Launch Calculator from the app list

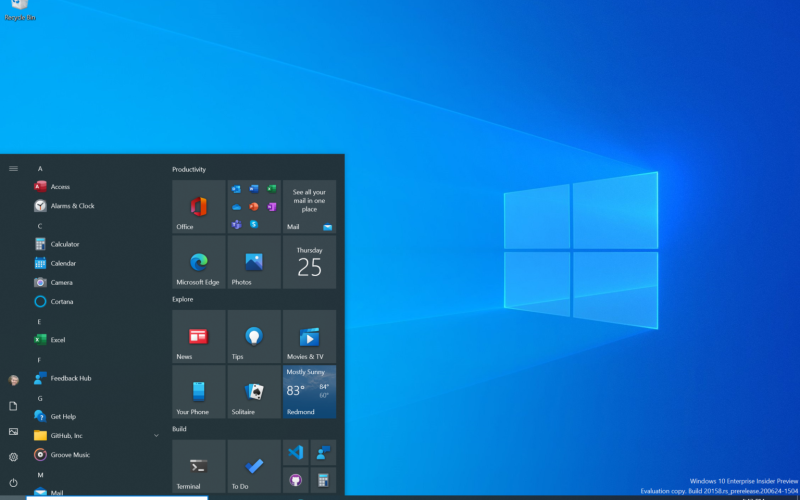click(x=97, y=244)
